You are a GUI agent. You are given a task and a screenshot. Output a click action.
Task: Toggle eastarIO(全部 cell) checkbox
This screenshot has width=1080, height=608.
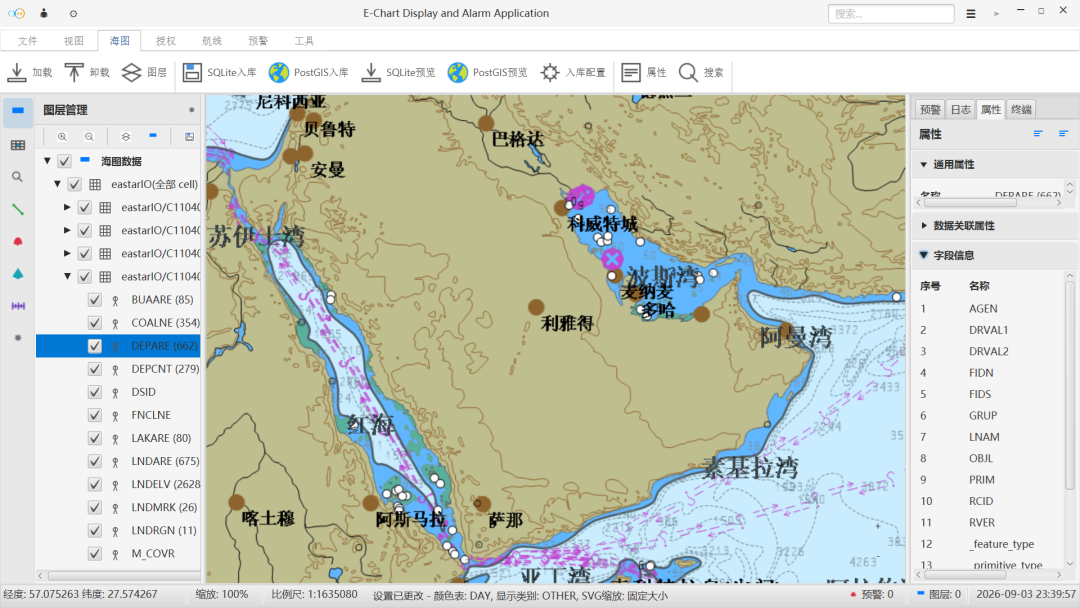[74, 185]
